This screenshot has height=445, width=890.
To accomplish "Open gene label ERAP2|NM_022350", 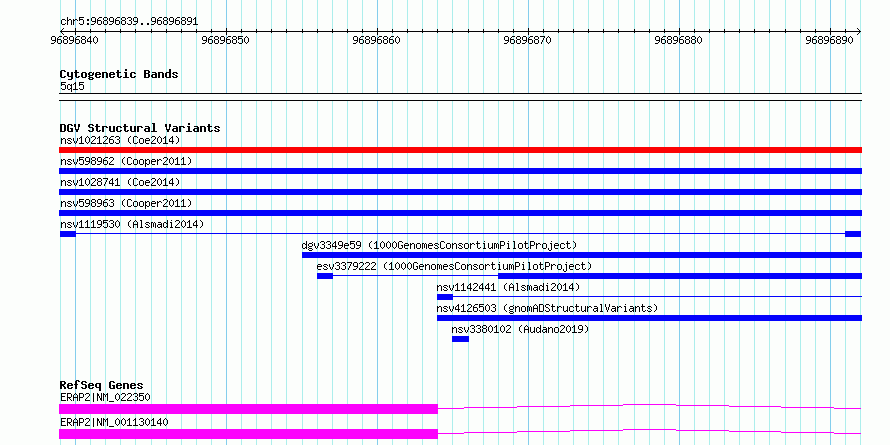I will tap(105, 397).
